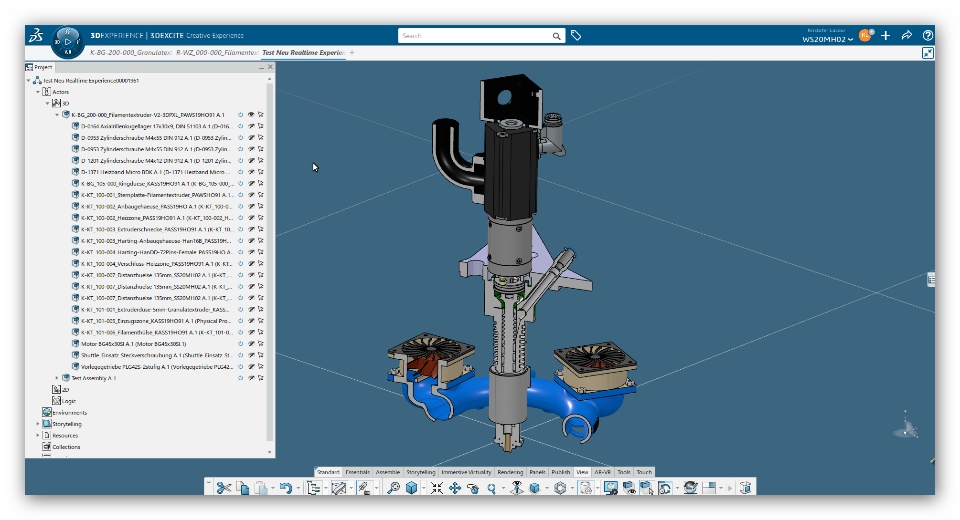Click the Paste clipboard icon
This screenshot has height=520, width=960.
tap(261, 488)
